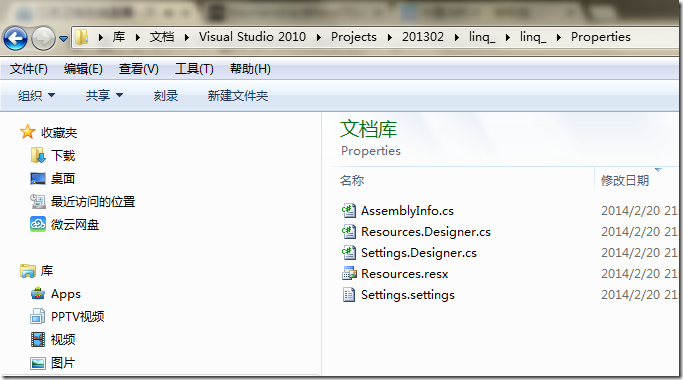Click the folder icon in address bar
This screenshot has height=380, width=683.
(x=81, y=37)
